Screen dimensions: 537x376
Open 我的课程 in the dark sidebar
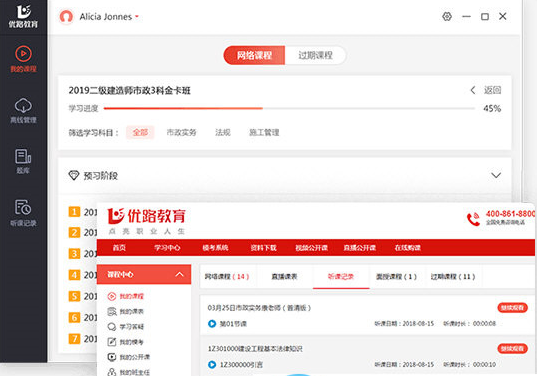23,59
